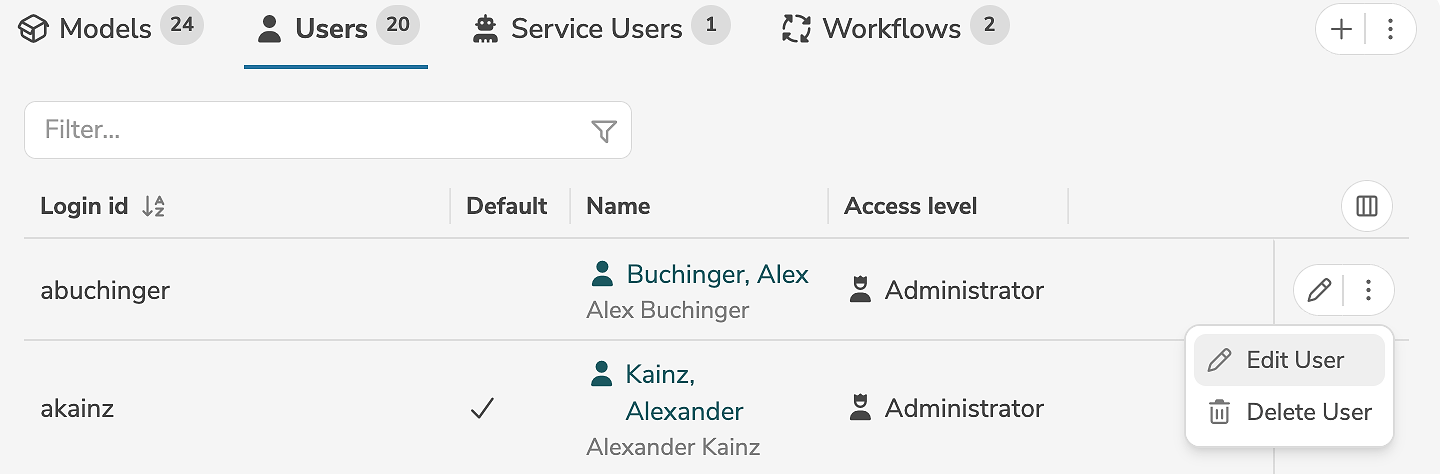Click the person icon beside Kainz, Alexander
1440x474 pixels.
pos(601,374)
